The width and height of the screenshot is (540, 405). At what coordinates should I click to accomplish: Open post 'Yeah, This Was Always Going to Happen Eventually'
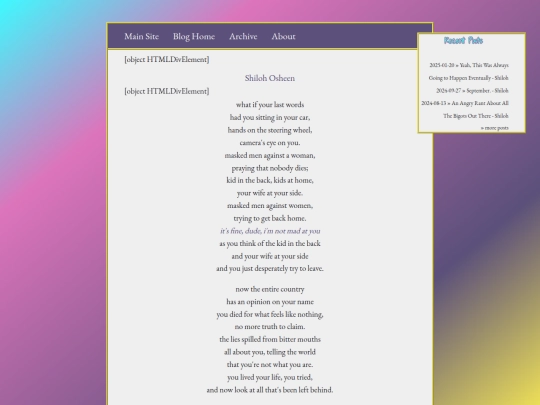[x=468, y=71]
